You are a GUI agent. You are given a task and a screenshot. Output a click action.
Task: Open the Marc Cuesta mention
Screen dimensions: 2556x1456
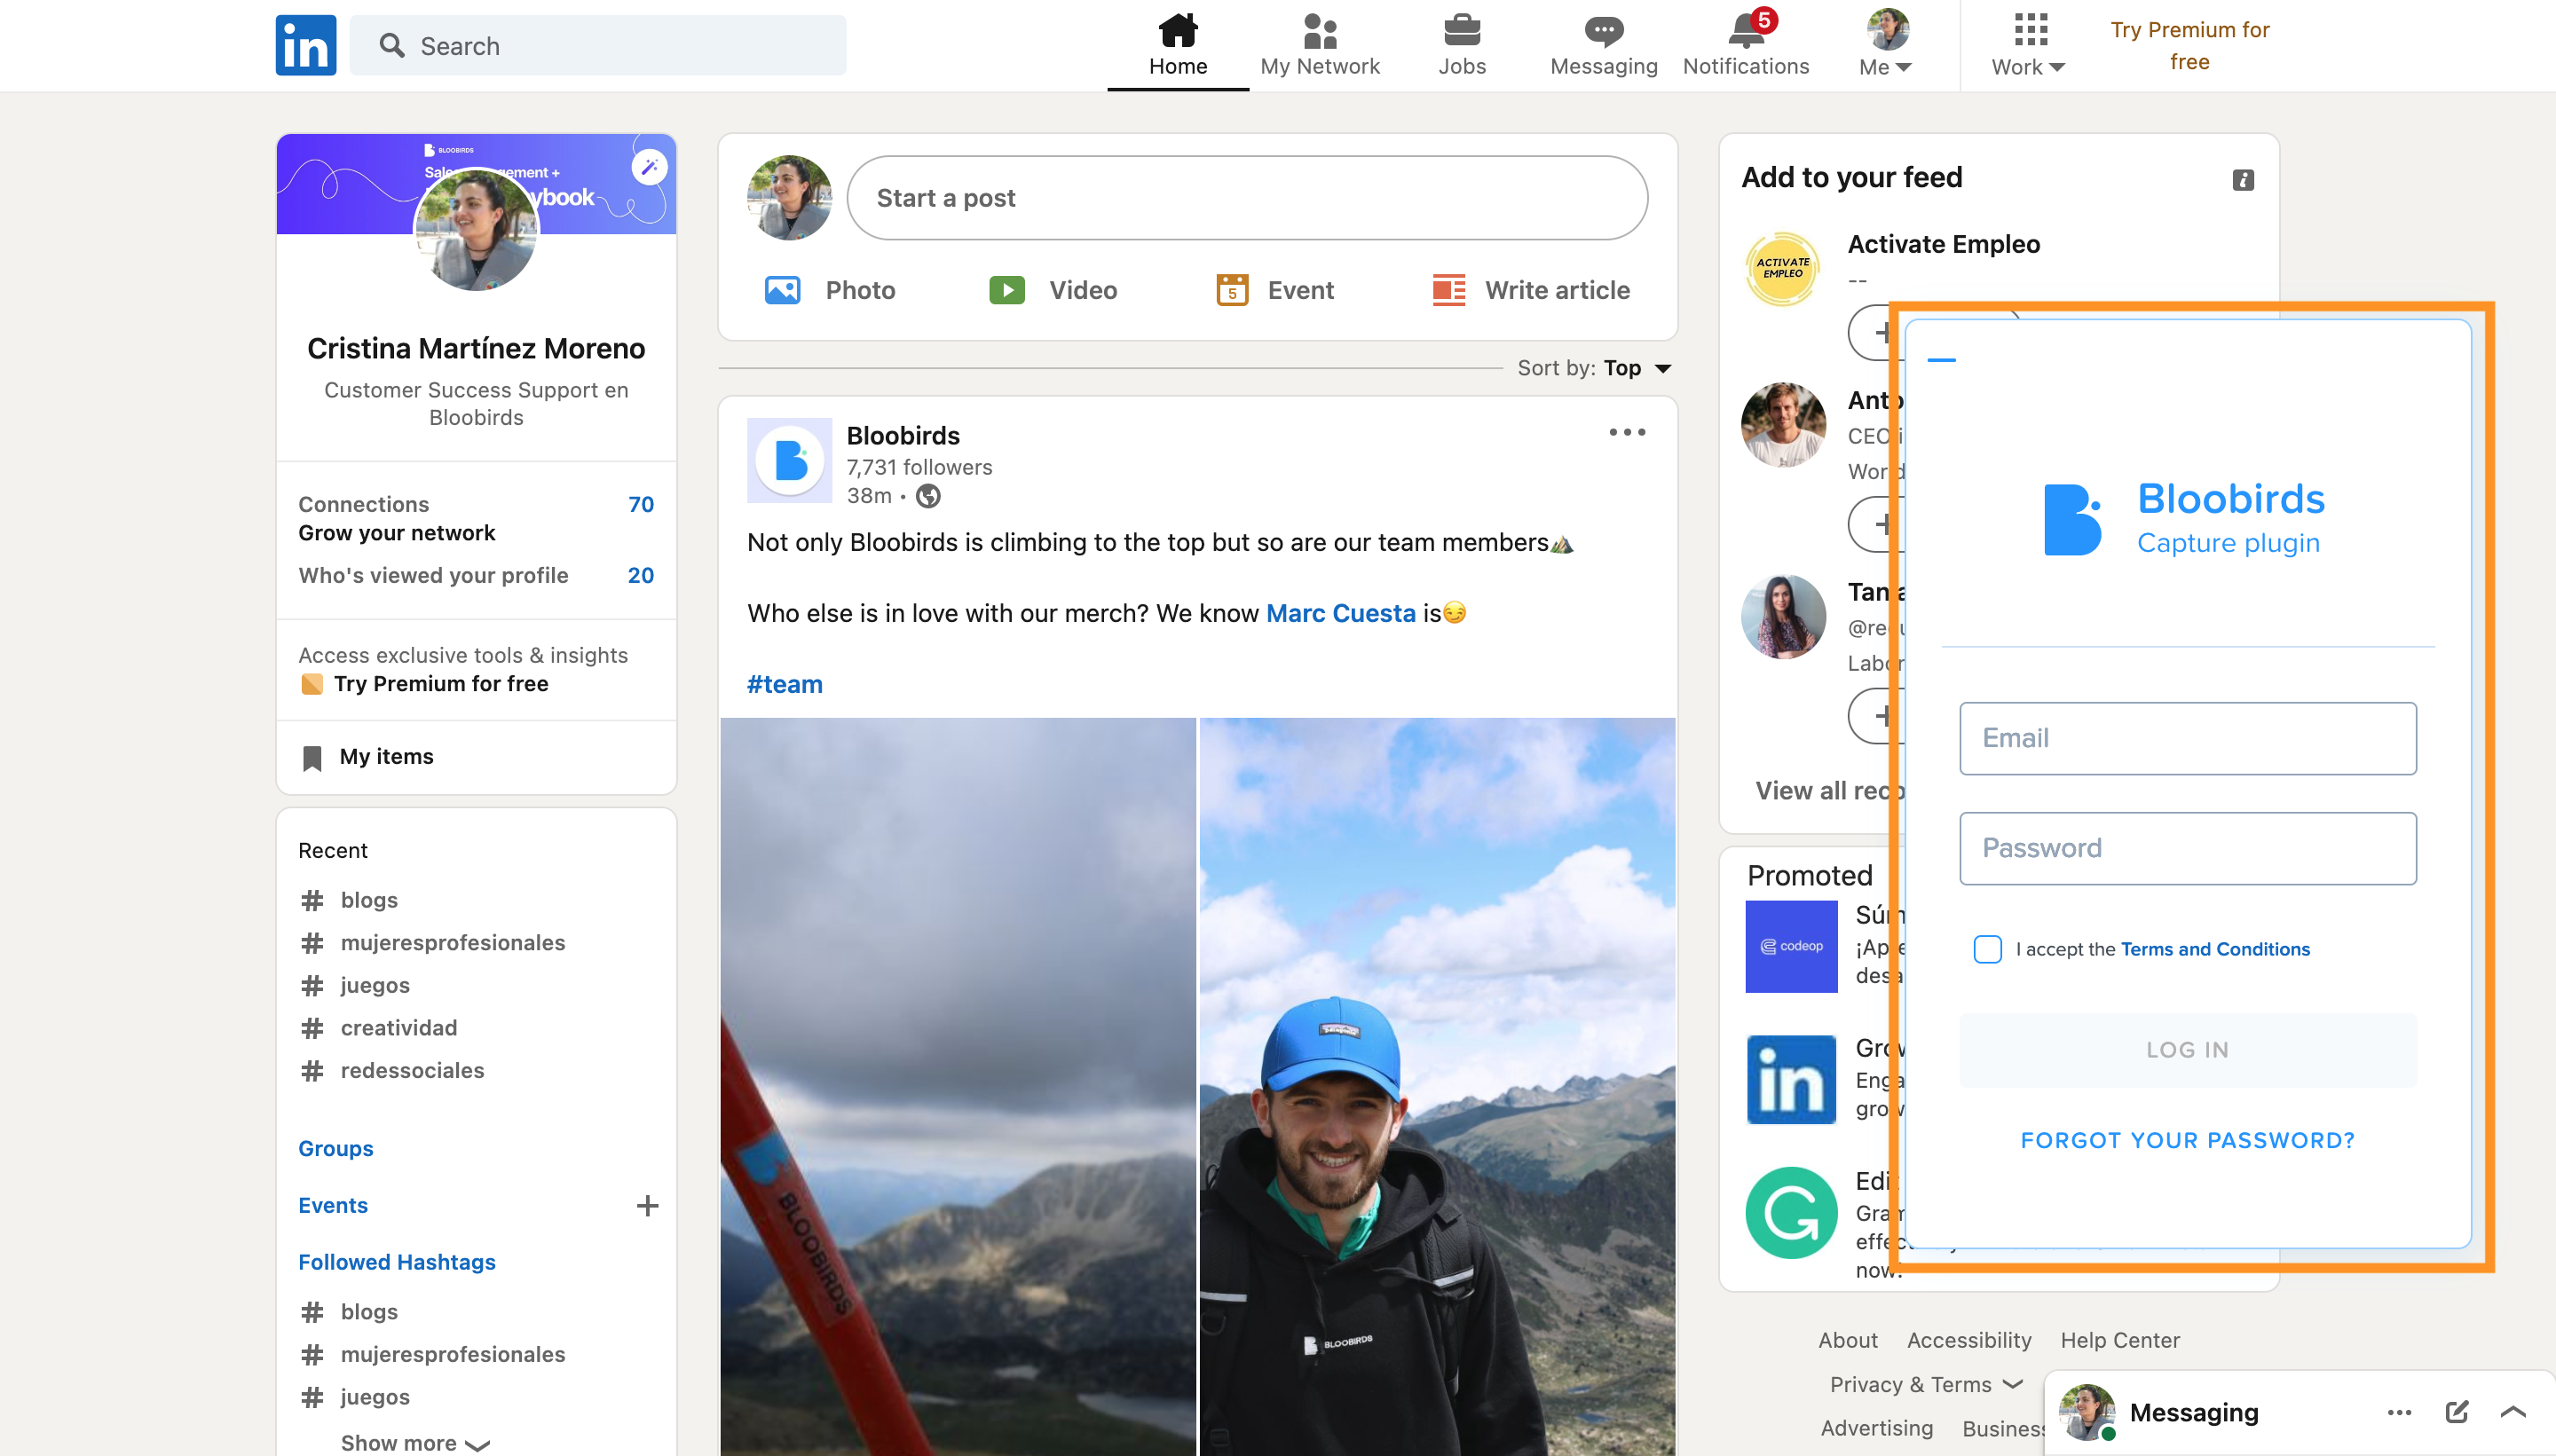tap(1340, 613)
